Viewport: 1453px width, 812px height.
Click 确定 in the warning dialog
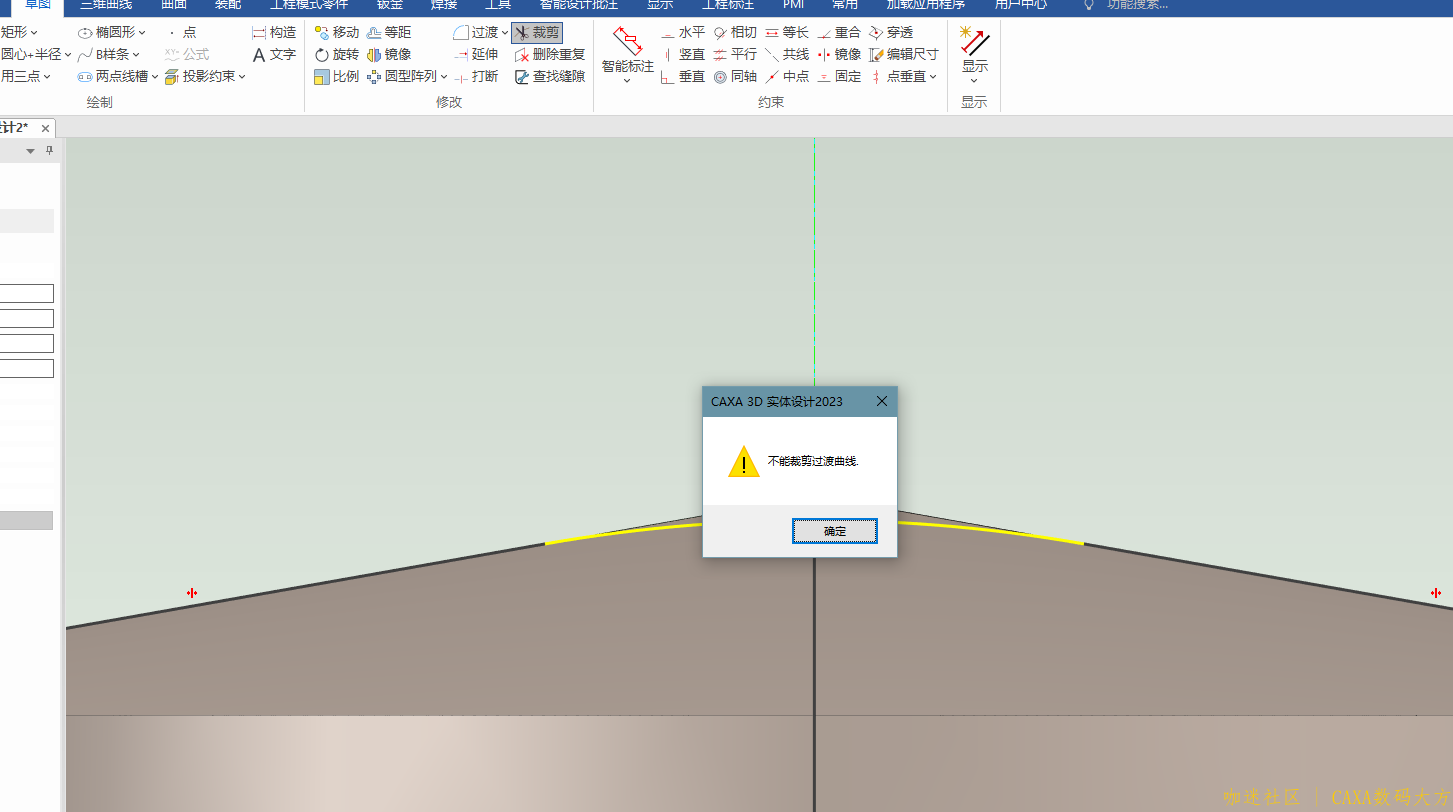point(834,531)
